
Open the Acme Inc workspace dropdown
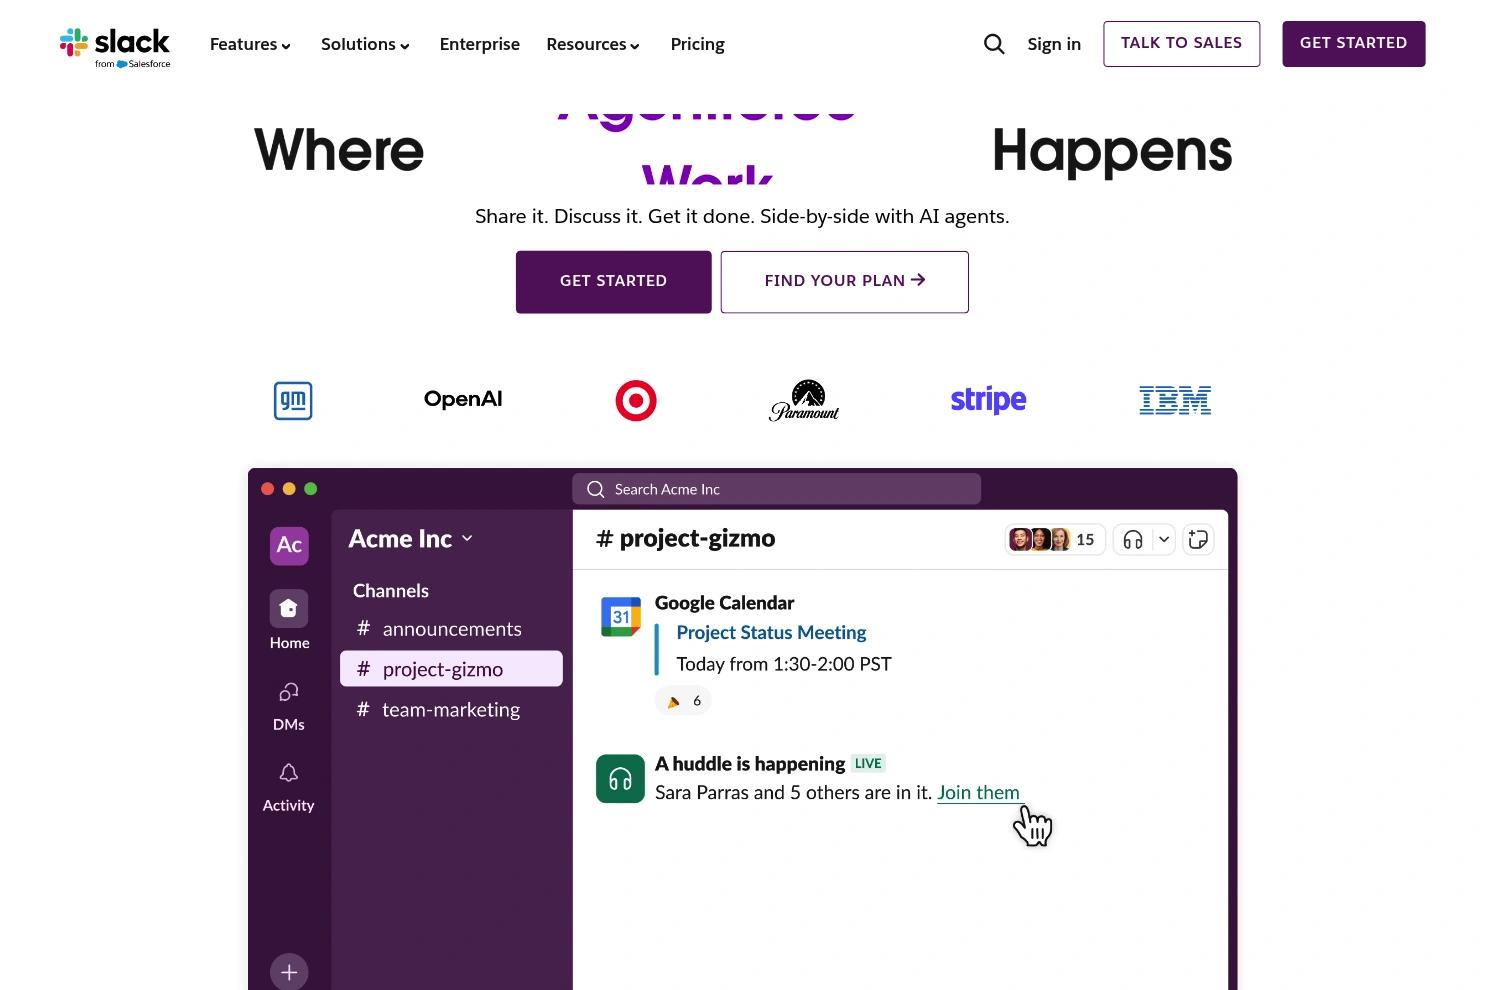(411, 539)
